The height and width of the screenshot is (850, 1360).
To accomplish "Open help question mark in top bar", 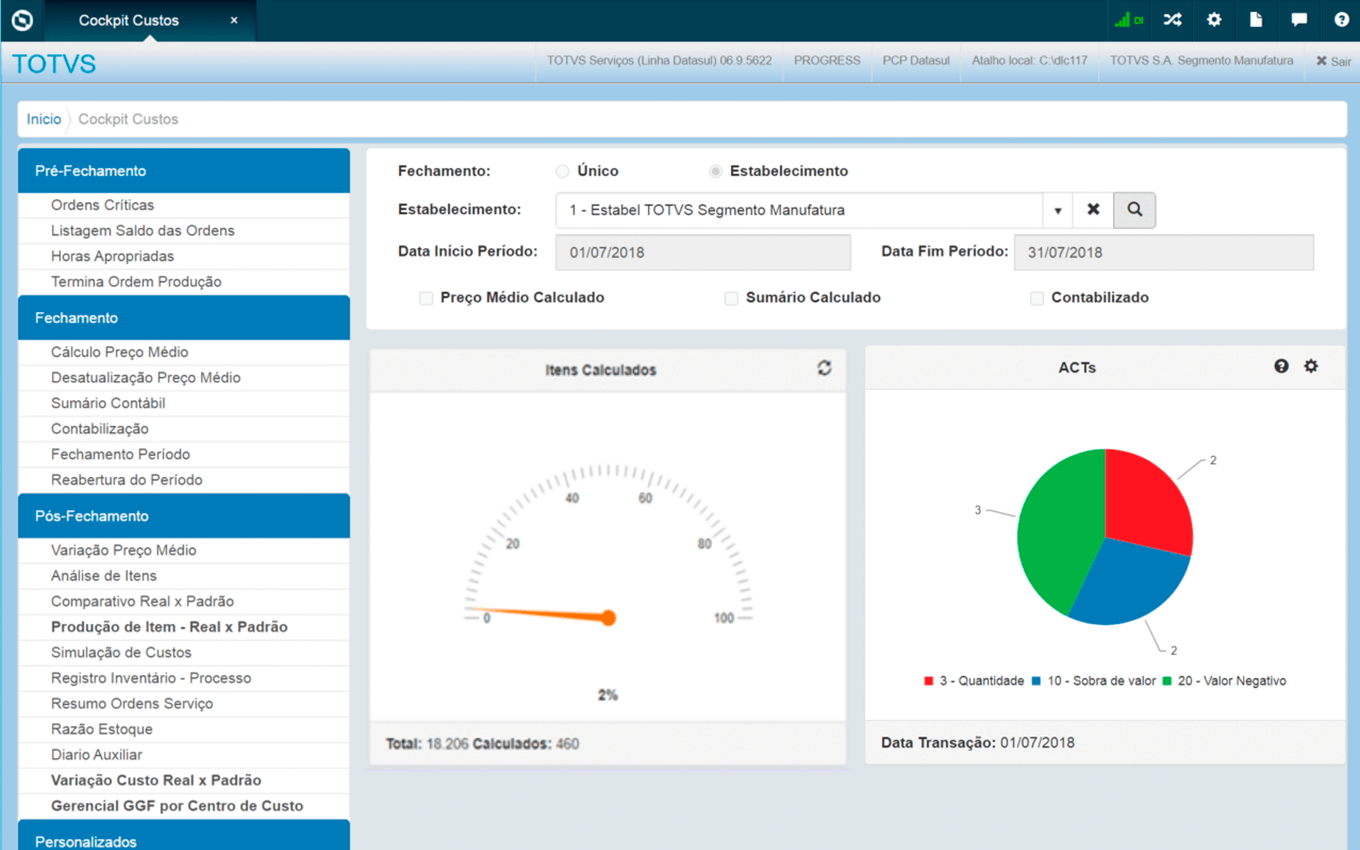I will pos(1341,20).
